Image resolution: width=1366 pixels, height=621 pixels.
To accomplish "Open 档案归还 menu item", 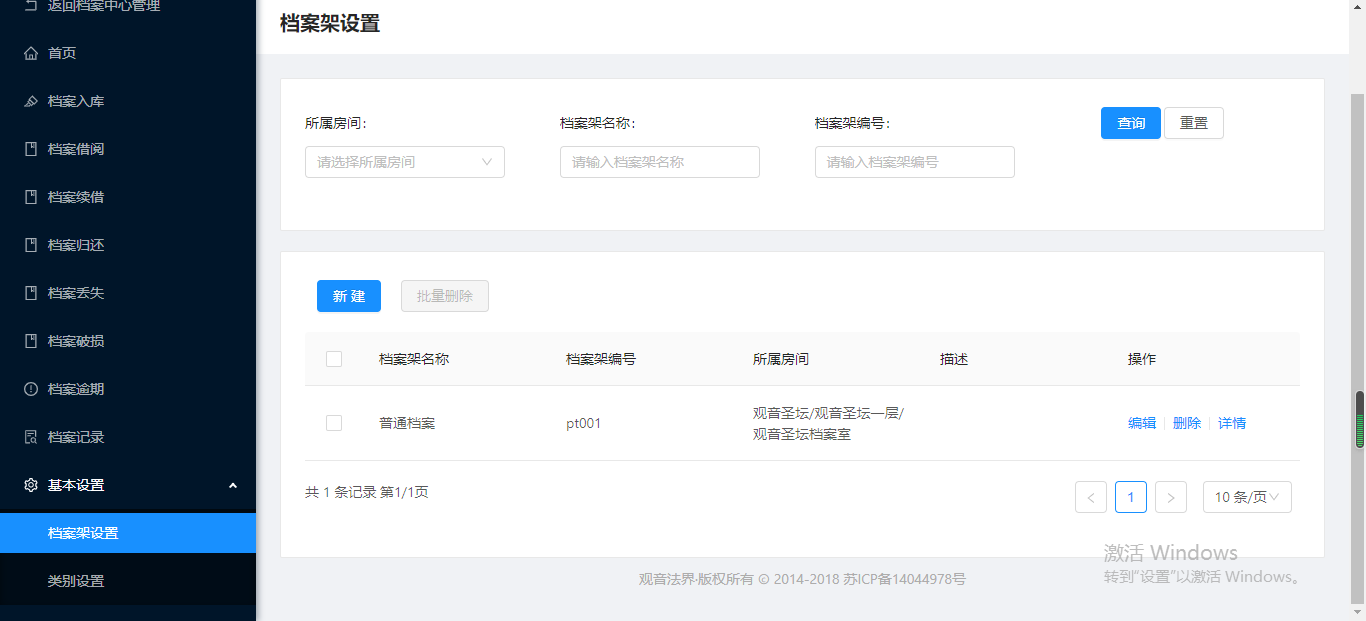I will [128, 245].
